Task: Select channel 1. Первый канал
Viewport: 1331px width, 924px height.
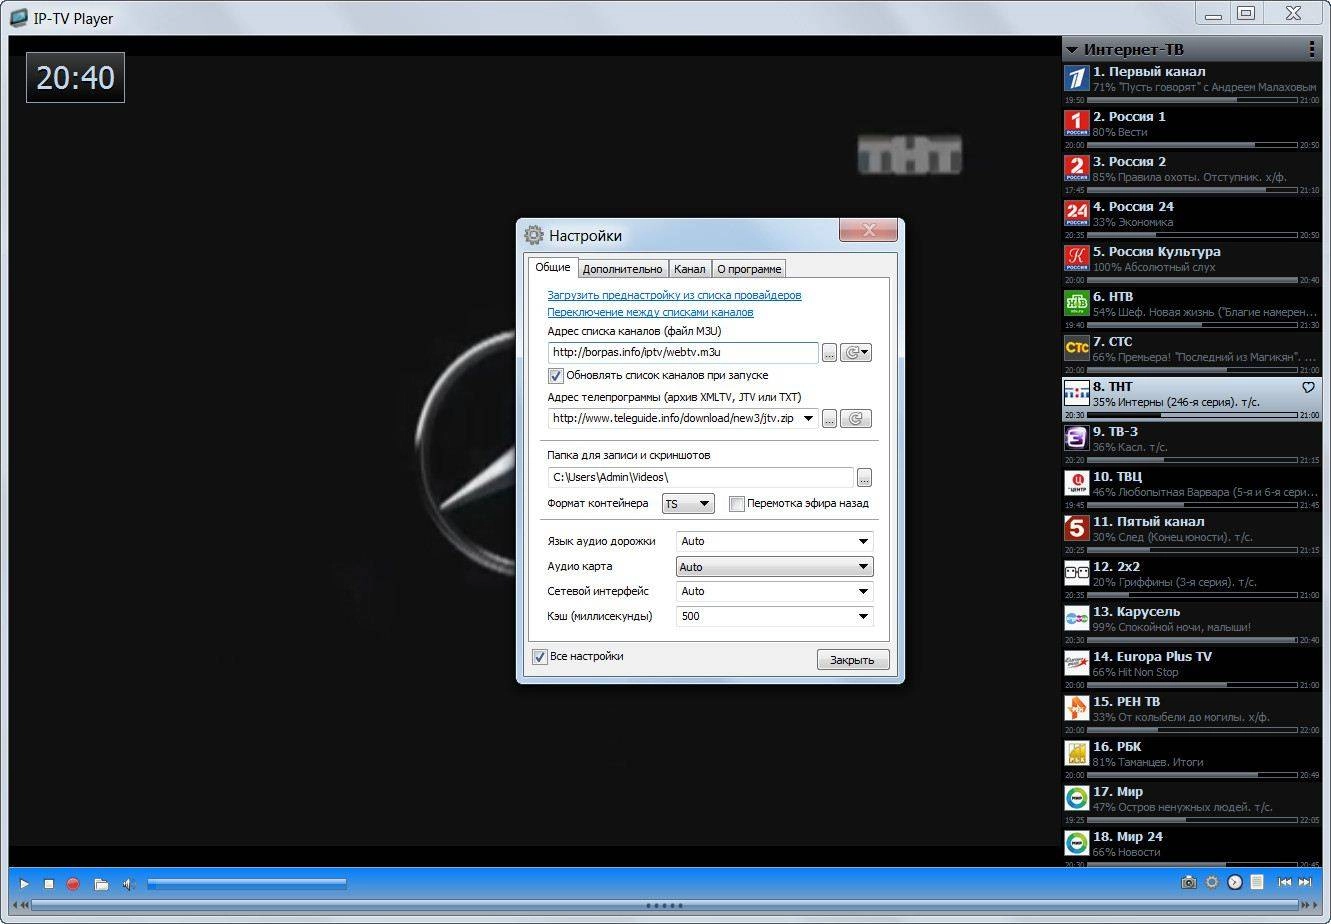Action: [1192, 85]
